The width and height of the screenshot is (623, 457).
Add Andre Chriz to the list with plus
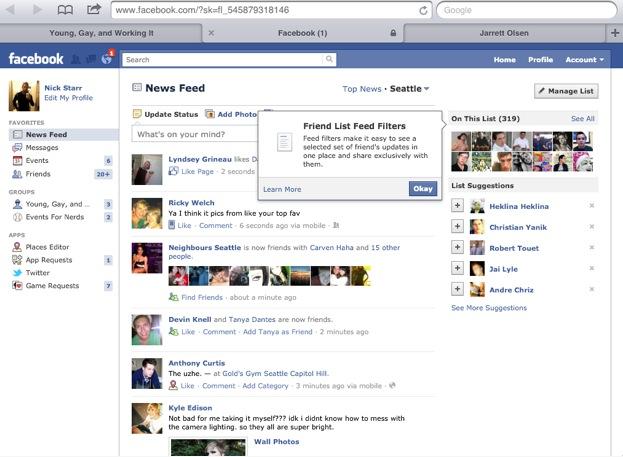point(457,289)
